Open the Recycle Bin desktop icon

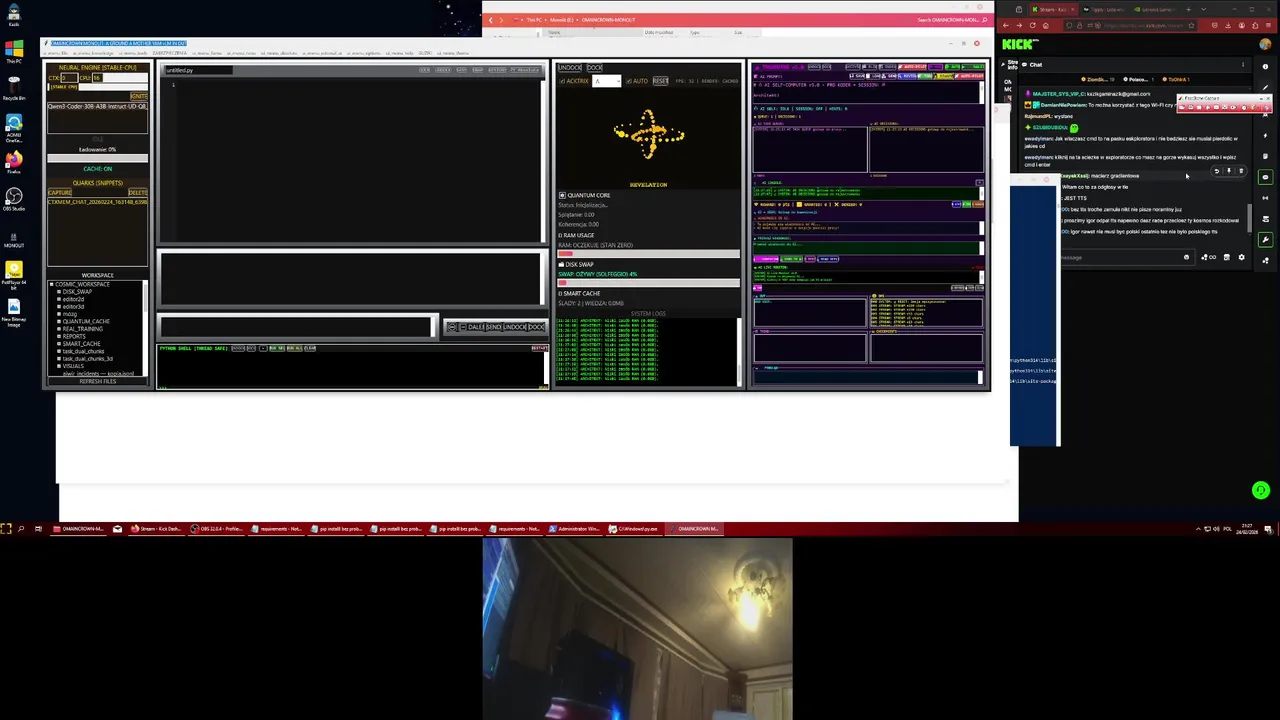pos(14,88)
